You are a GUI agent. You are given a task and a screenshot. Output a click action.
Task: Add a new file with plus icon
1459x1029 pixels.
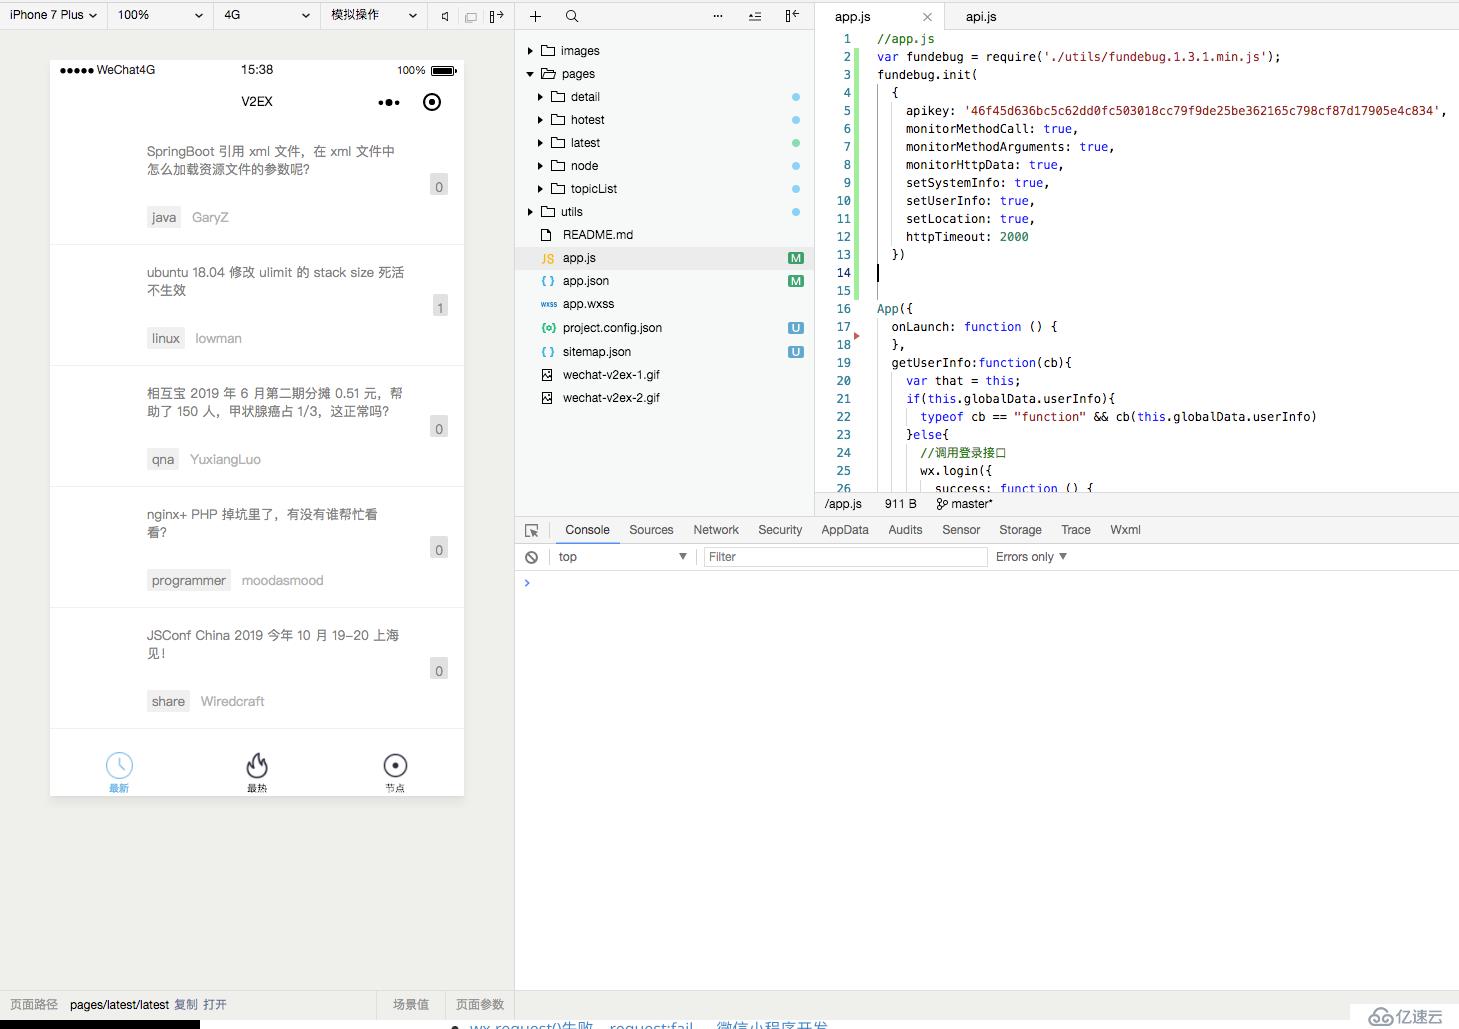pos(536,16)
